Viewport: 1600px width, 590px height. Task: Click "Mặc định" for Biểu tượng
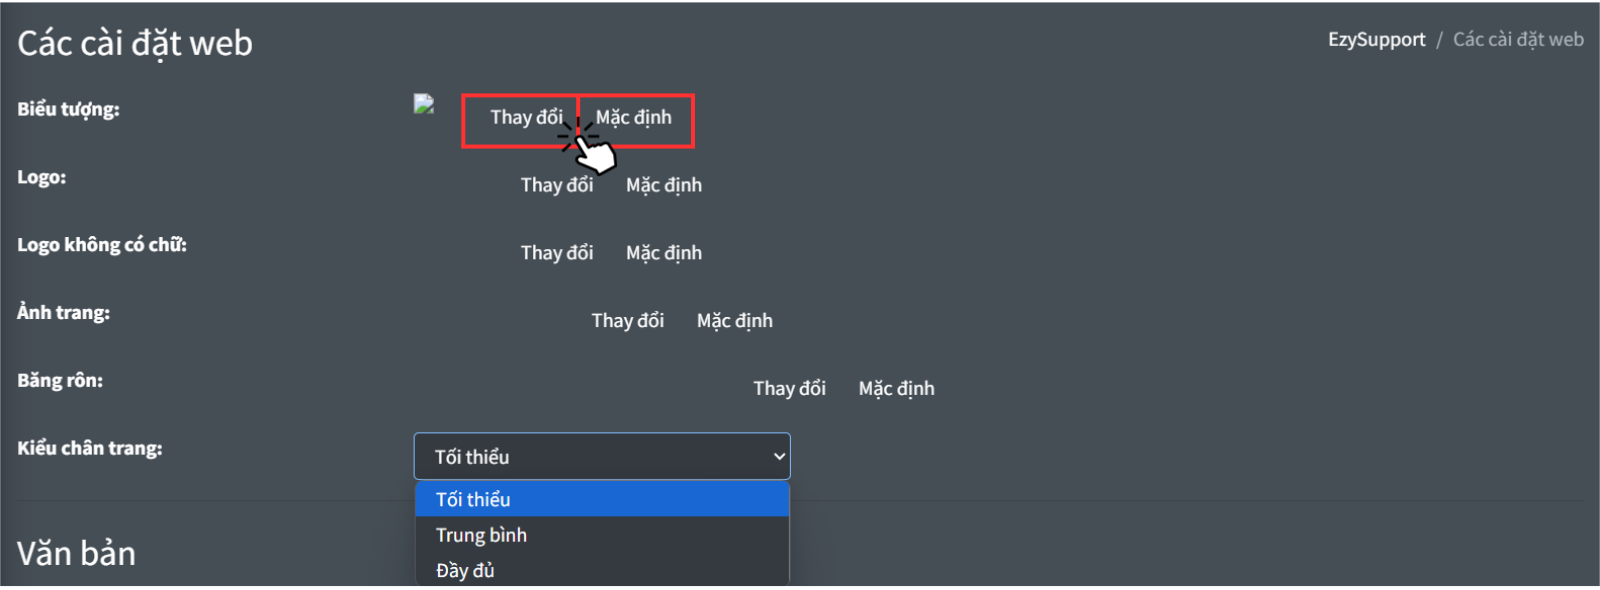point(634,118)
